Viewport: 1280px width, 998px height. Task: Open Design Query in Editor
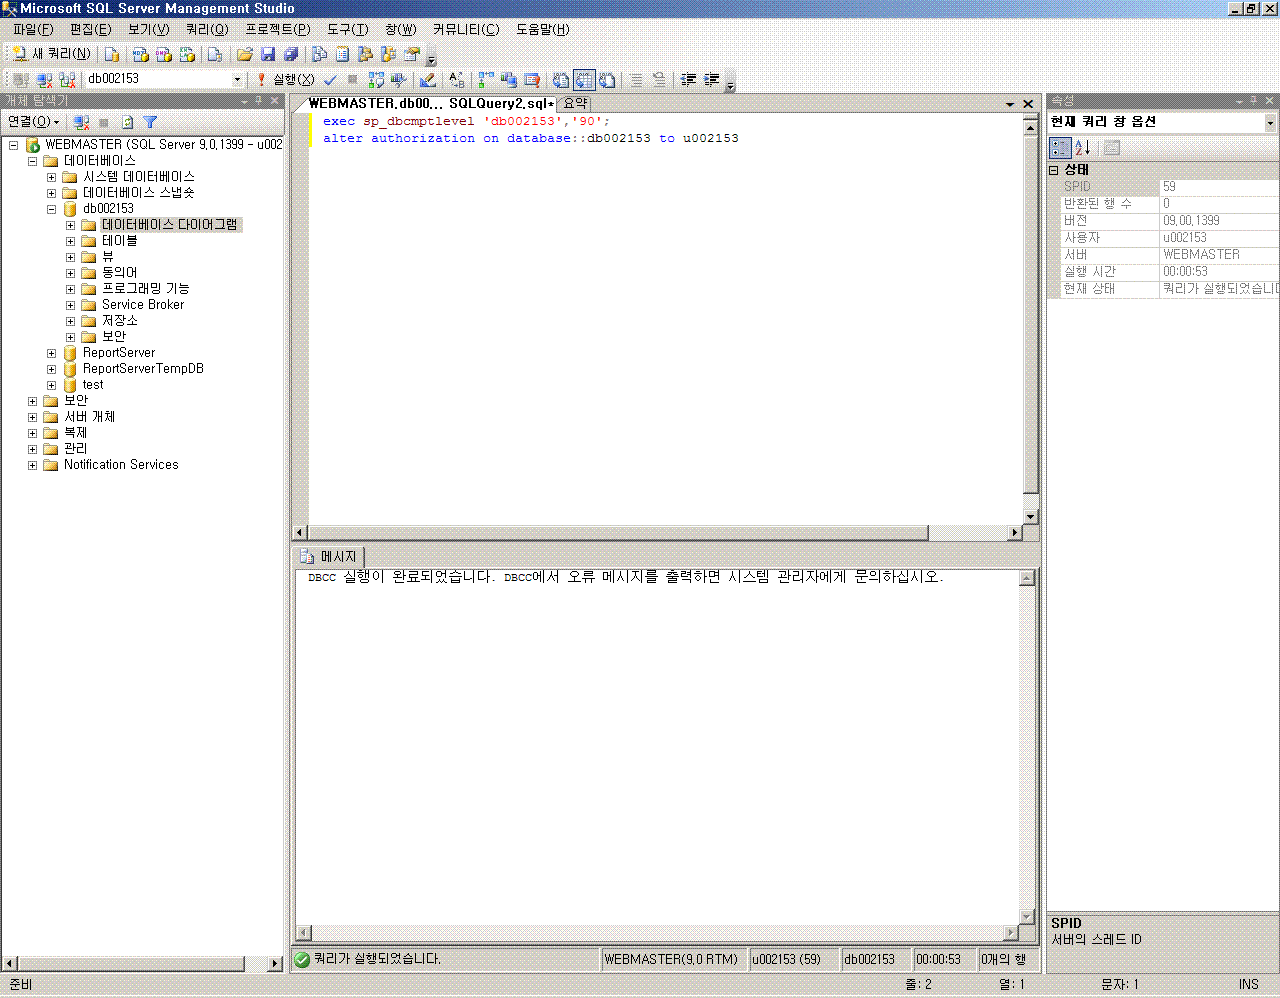(x=428, y=79)
